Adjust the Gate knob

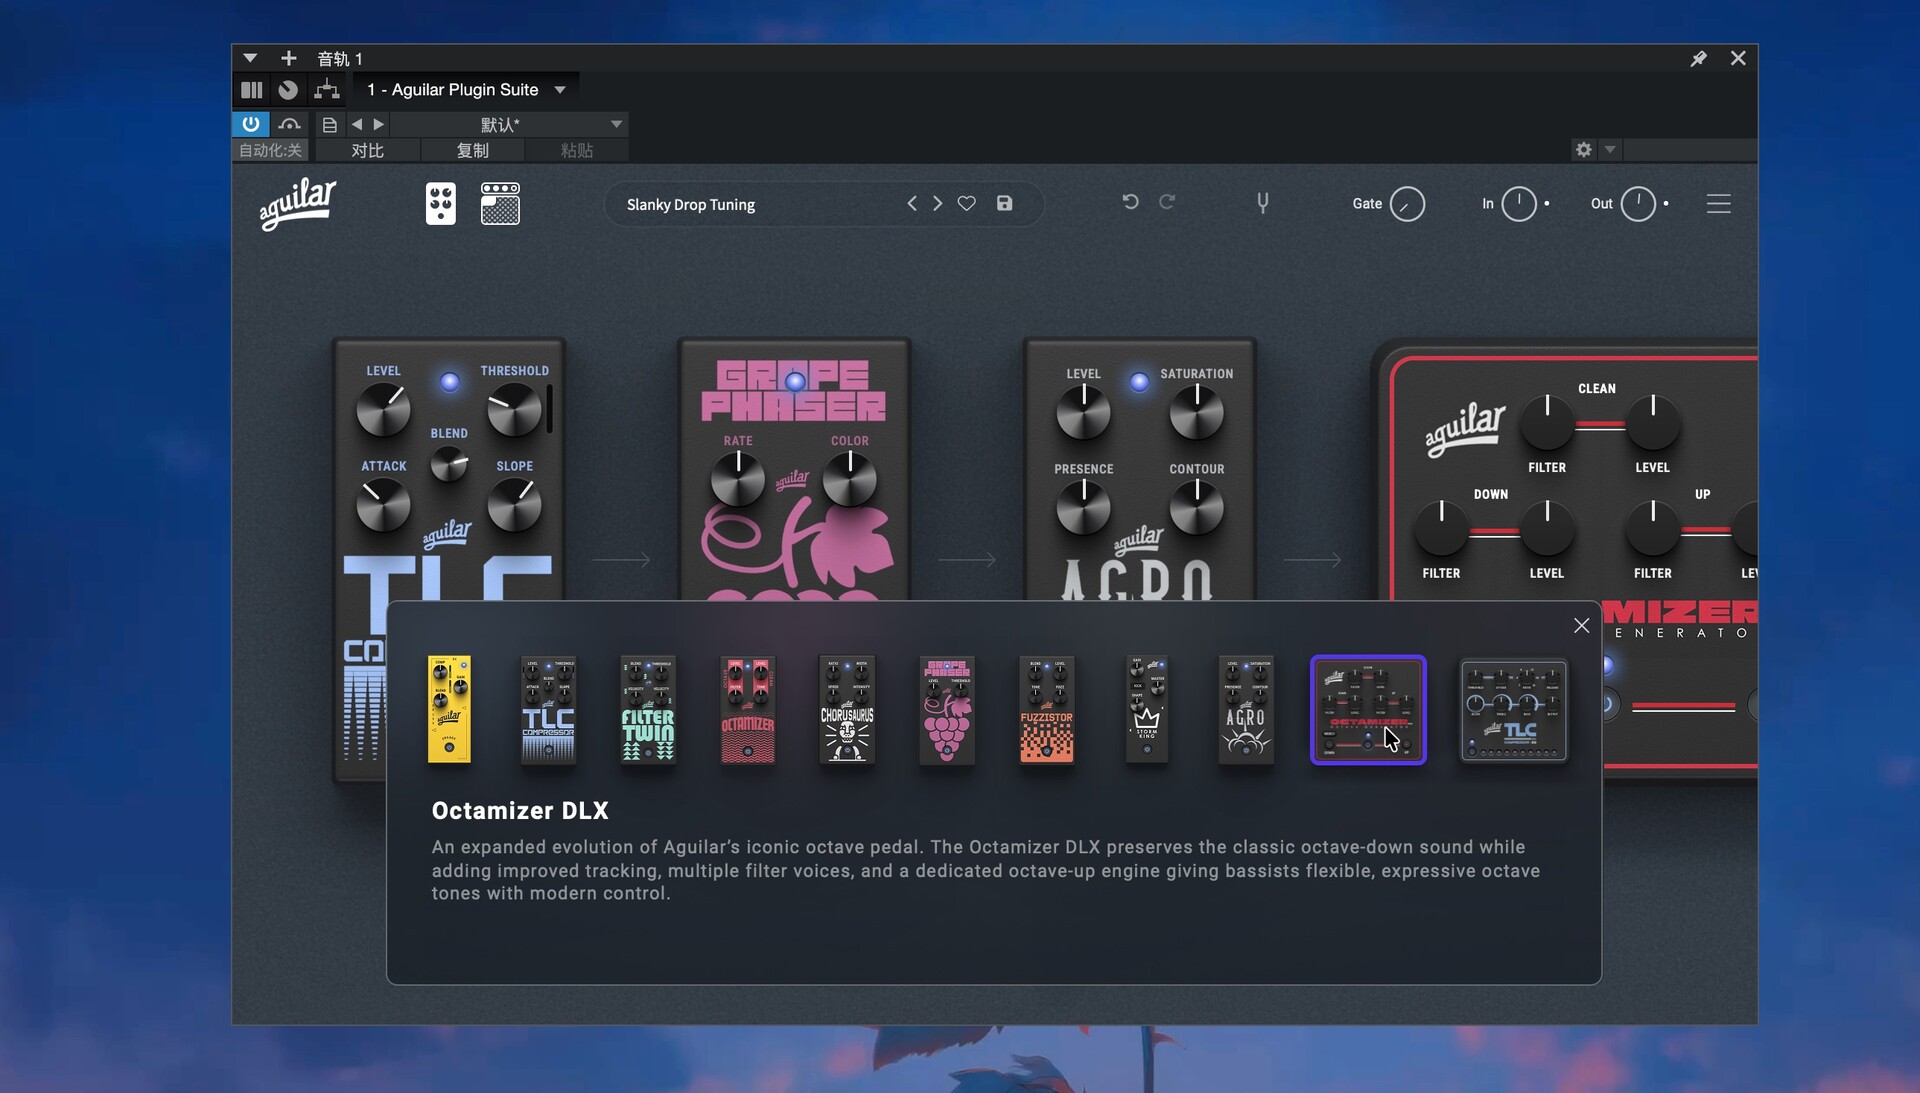[1406, 204]
